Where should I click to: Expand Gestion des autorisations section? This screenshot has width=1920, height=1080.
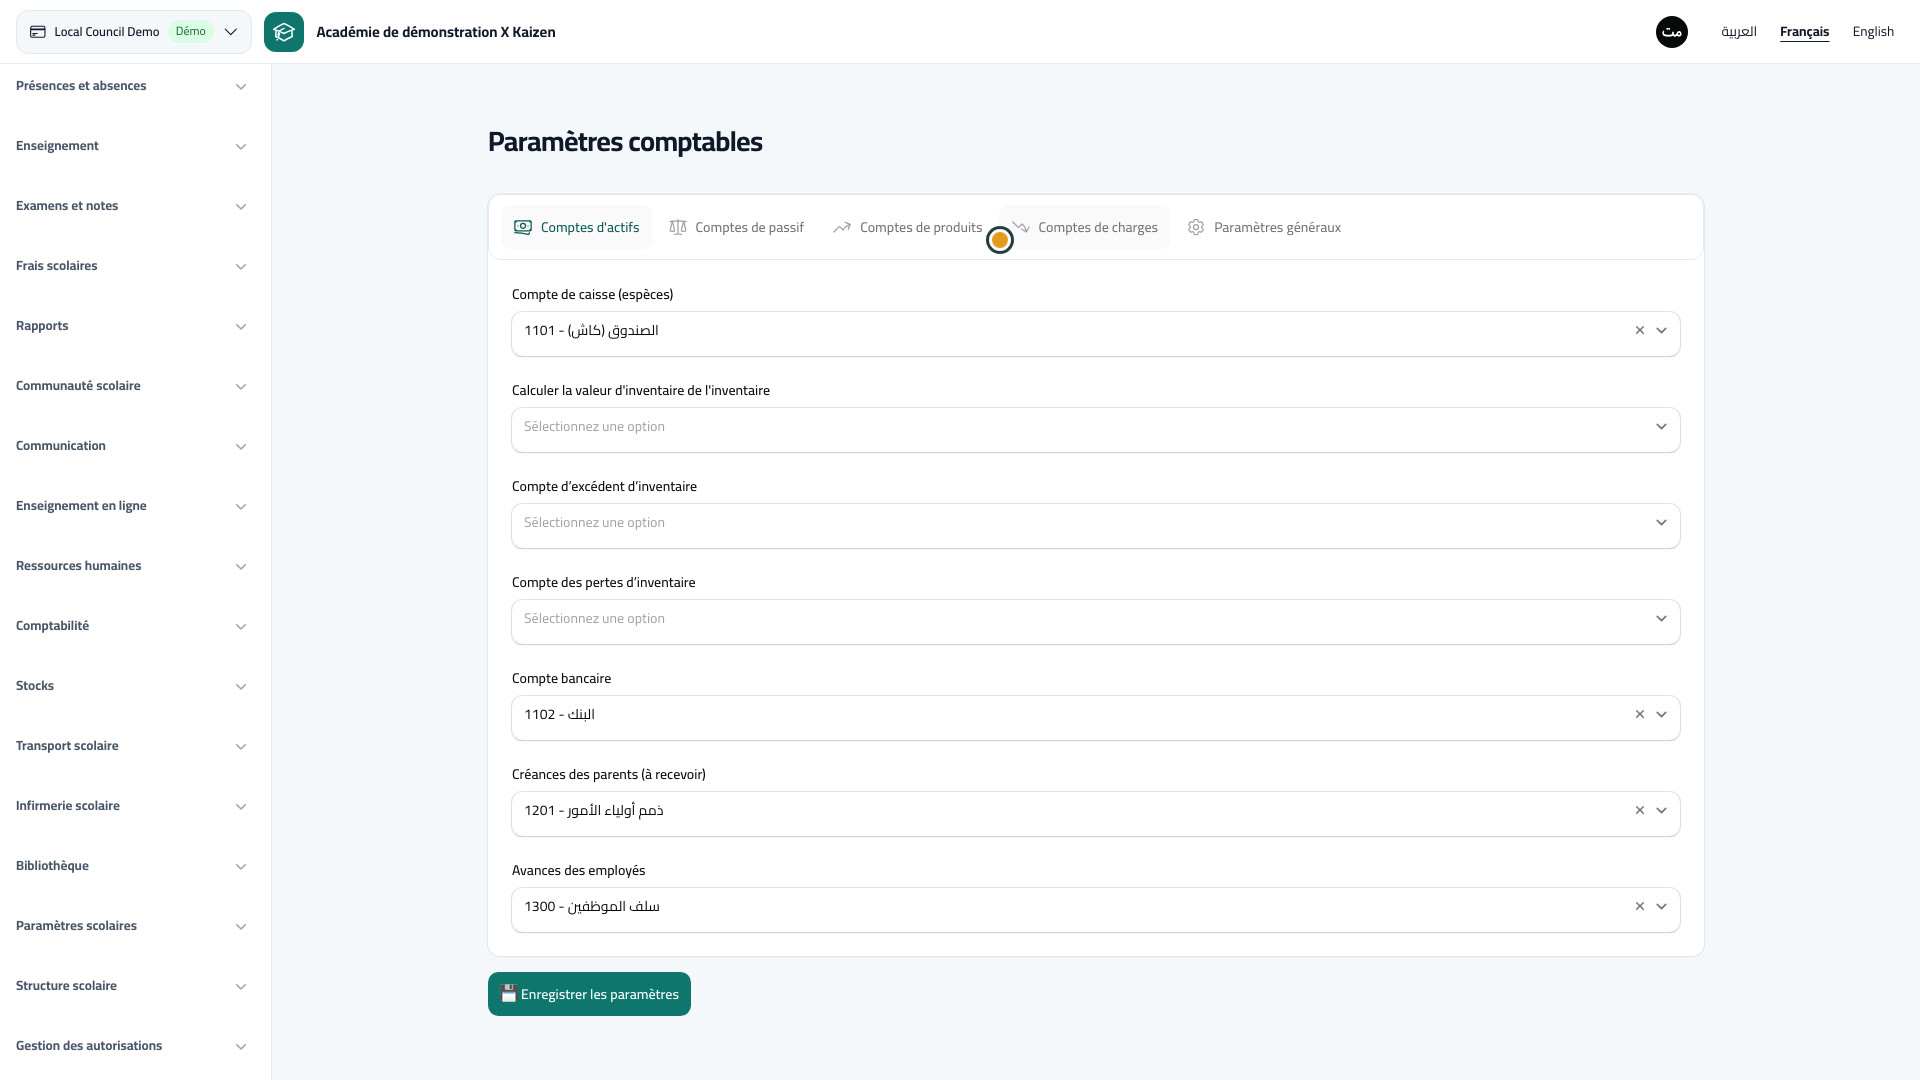pos(131,1046)
